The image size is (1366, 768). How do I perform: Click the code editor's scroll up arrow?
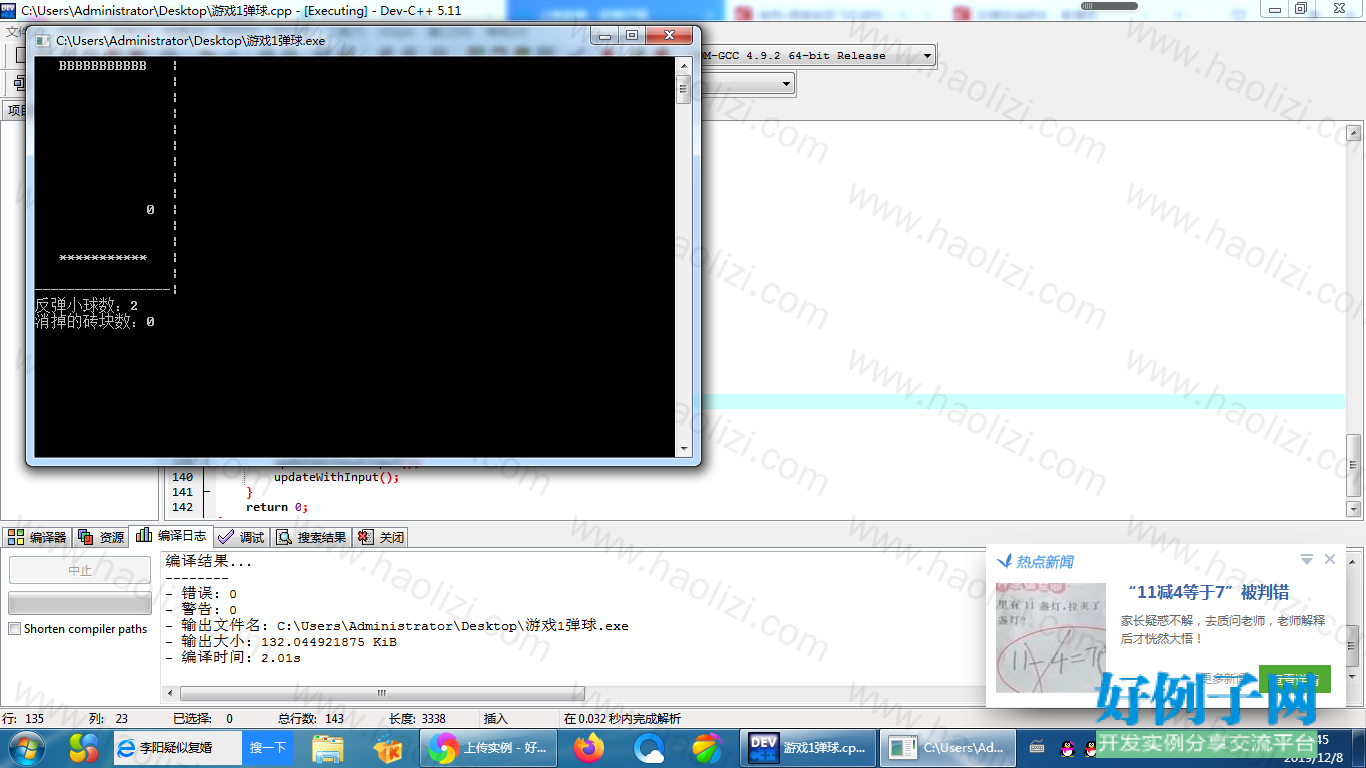click(x=1354, y=133)
